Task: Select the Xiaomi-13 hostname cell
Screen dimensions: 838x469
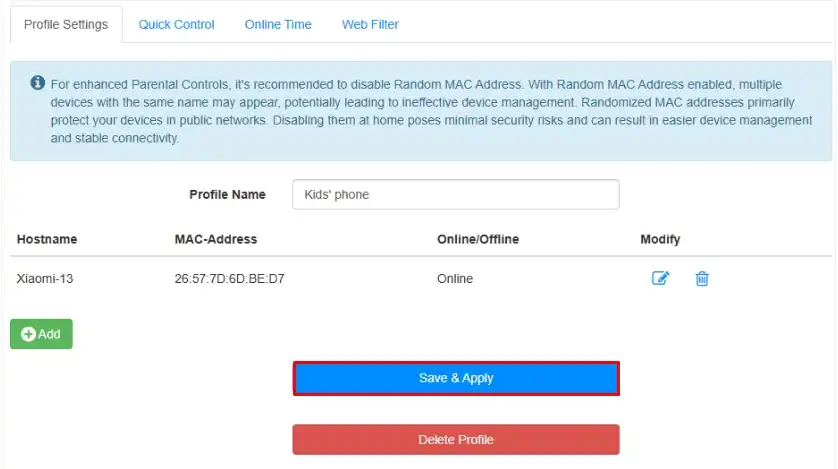Action: click(x=45, y=278)
